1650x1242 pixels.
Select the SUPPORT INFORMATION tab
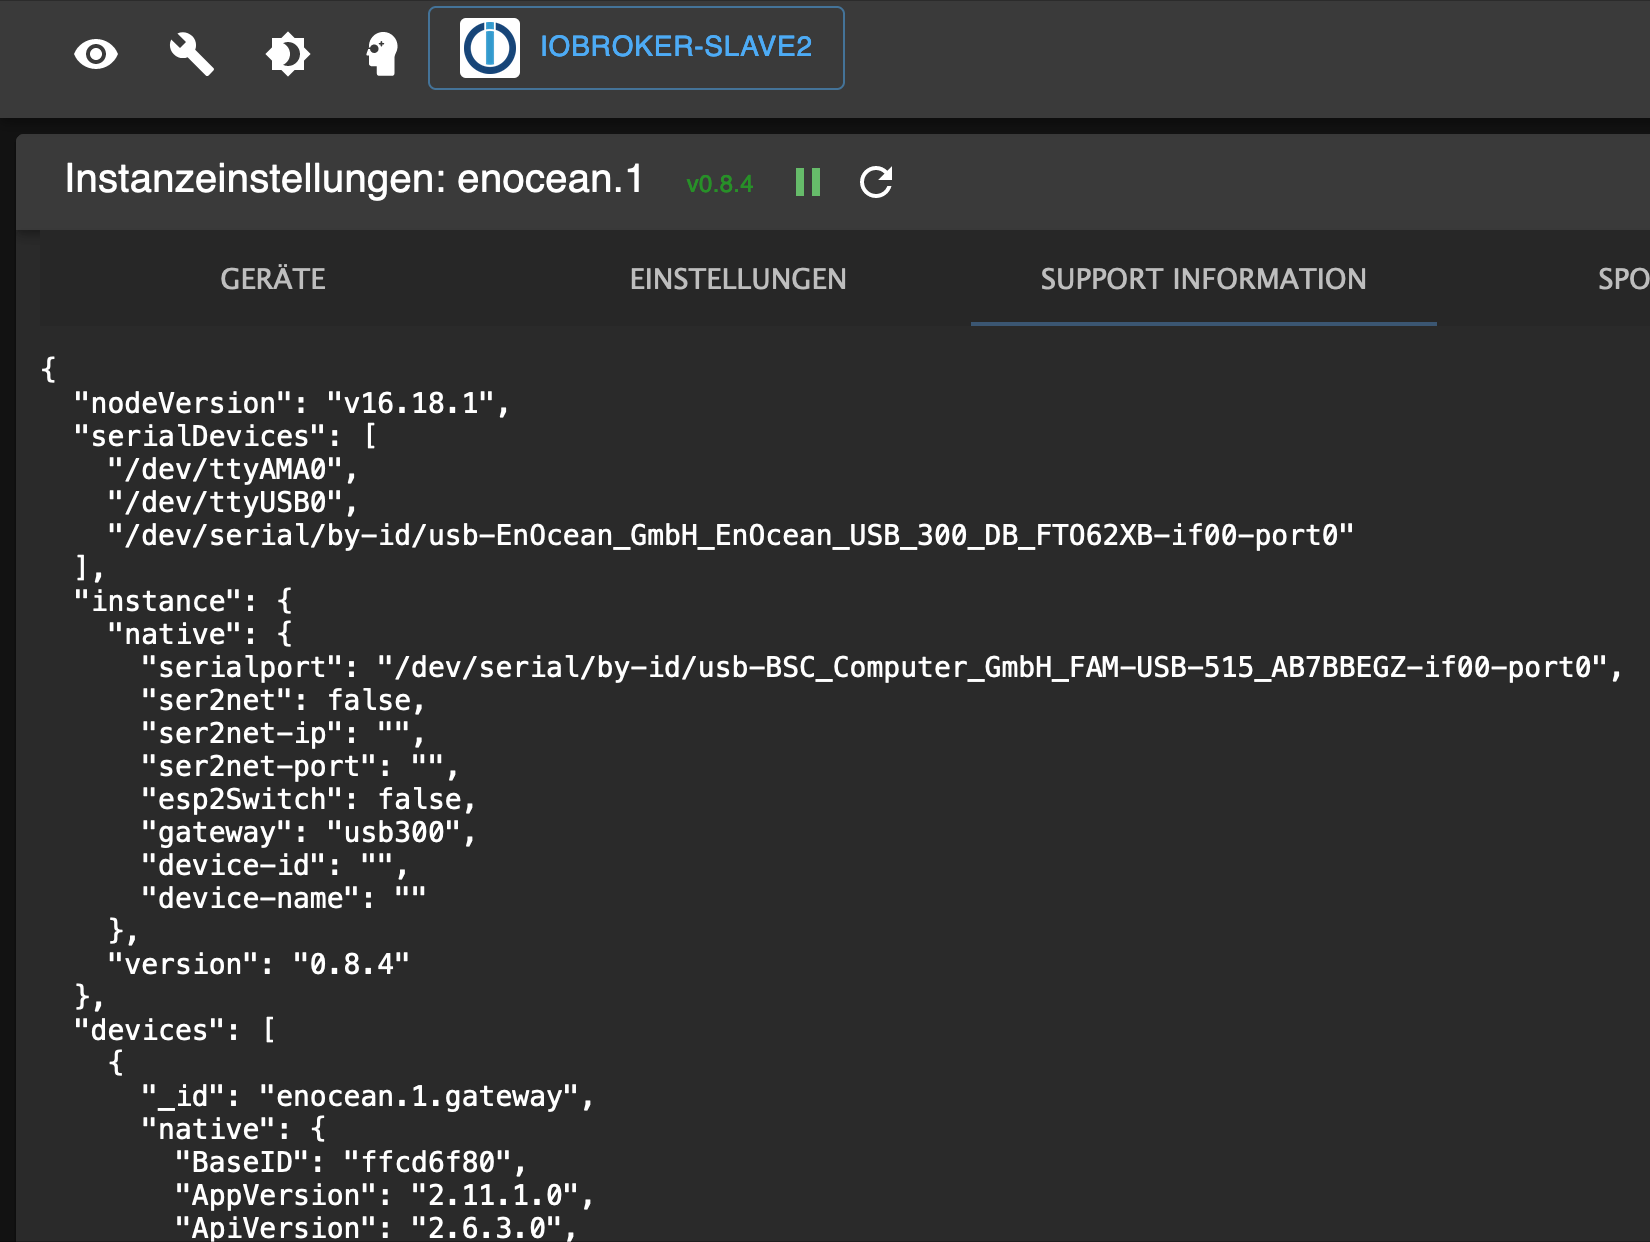[1203, 279]
